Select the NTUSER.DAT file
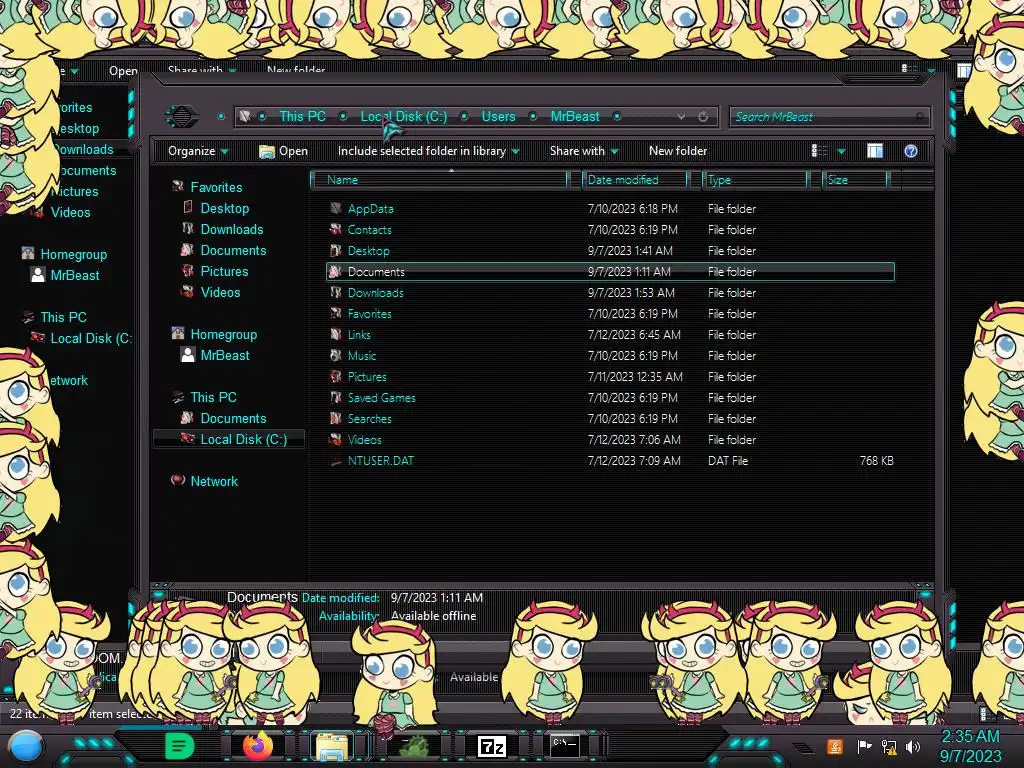Viewport: 1024px width, 768px height. click(380, 461)
